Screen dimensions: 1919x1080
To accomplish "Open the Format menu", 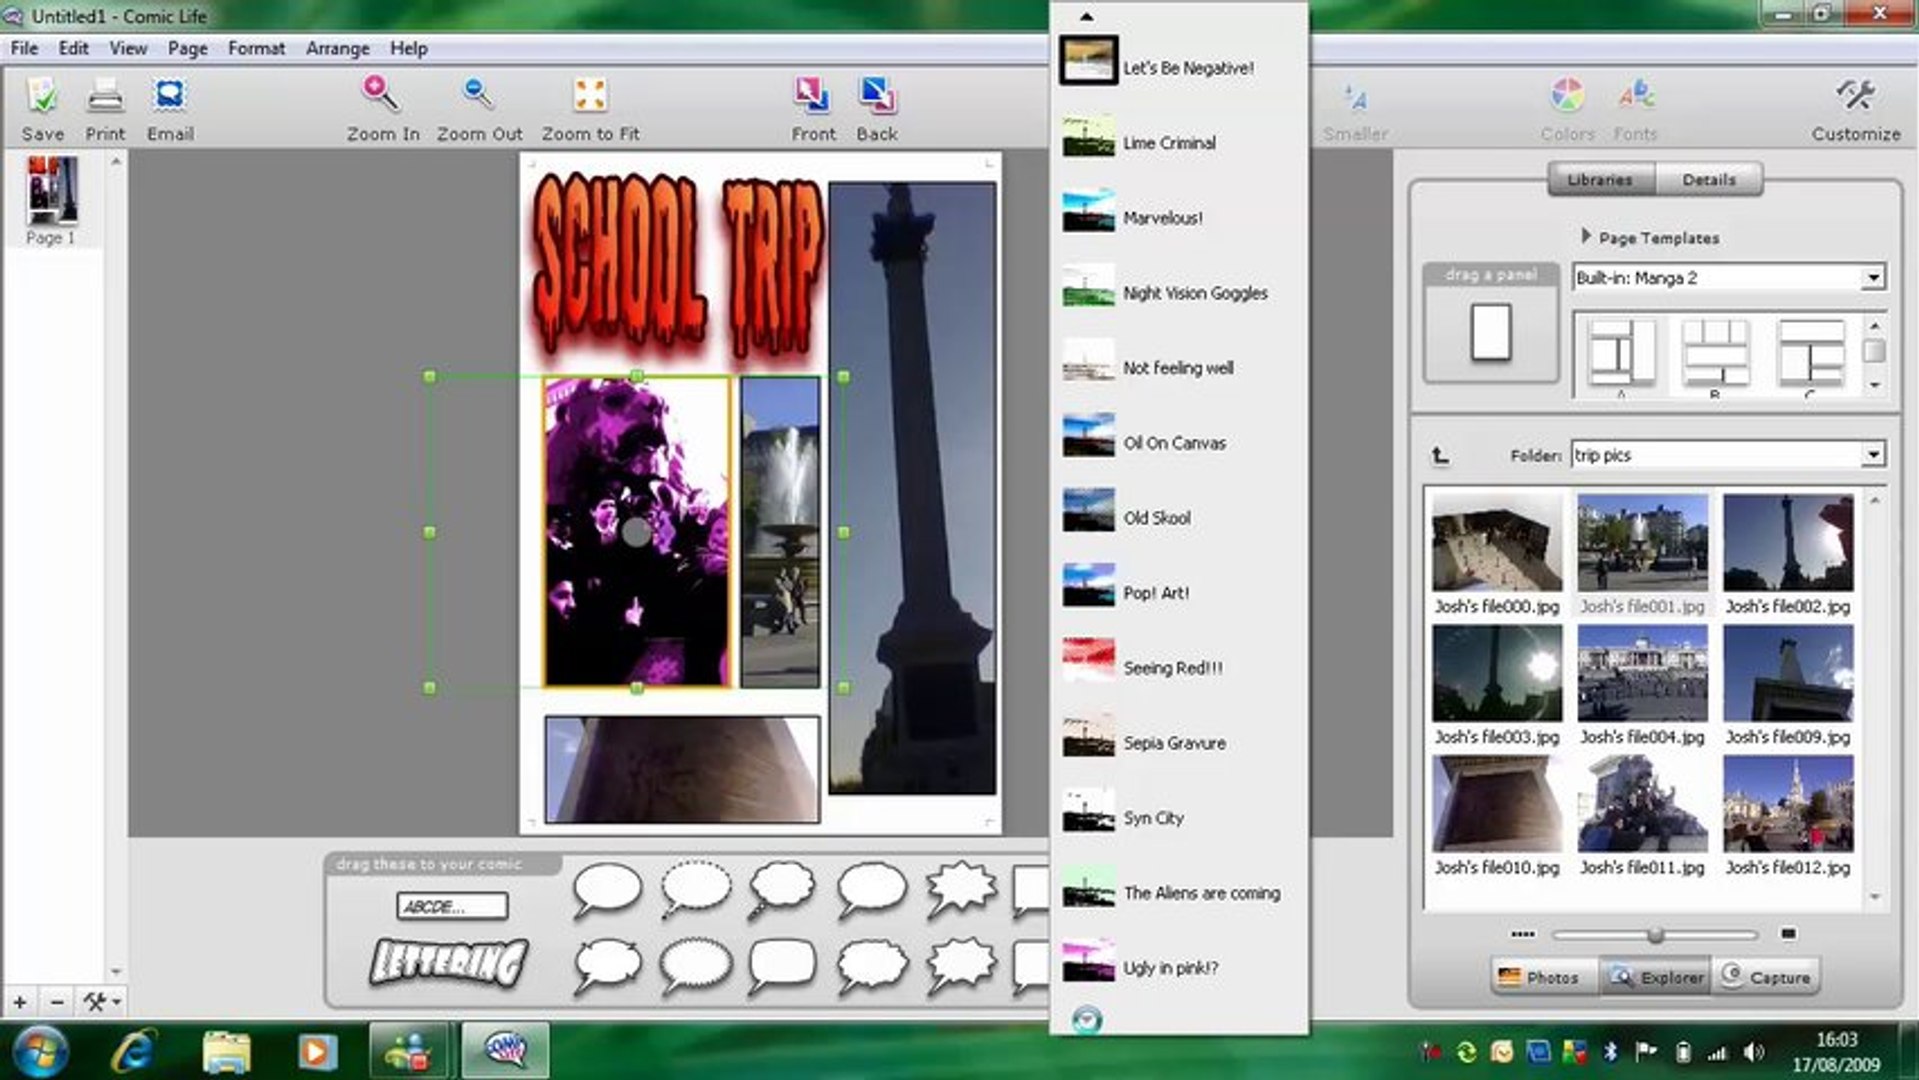I will click(256, 48).
